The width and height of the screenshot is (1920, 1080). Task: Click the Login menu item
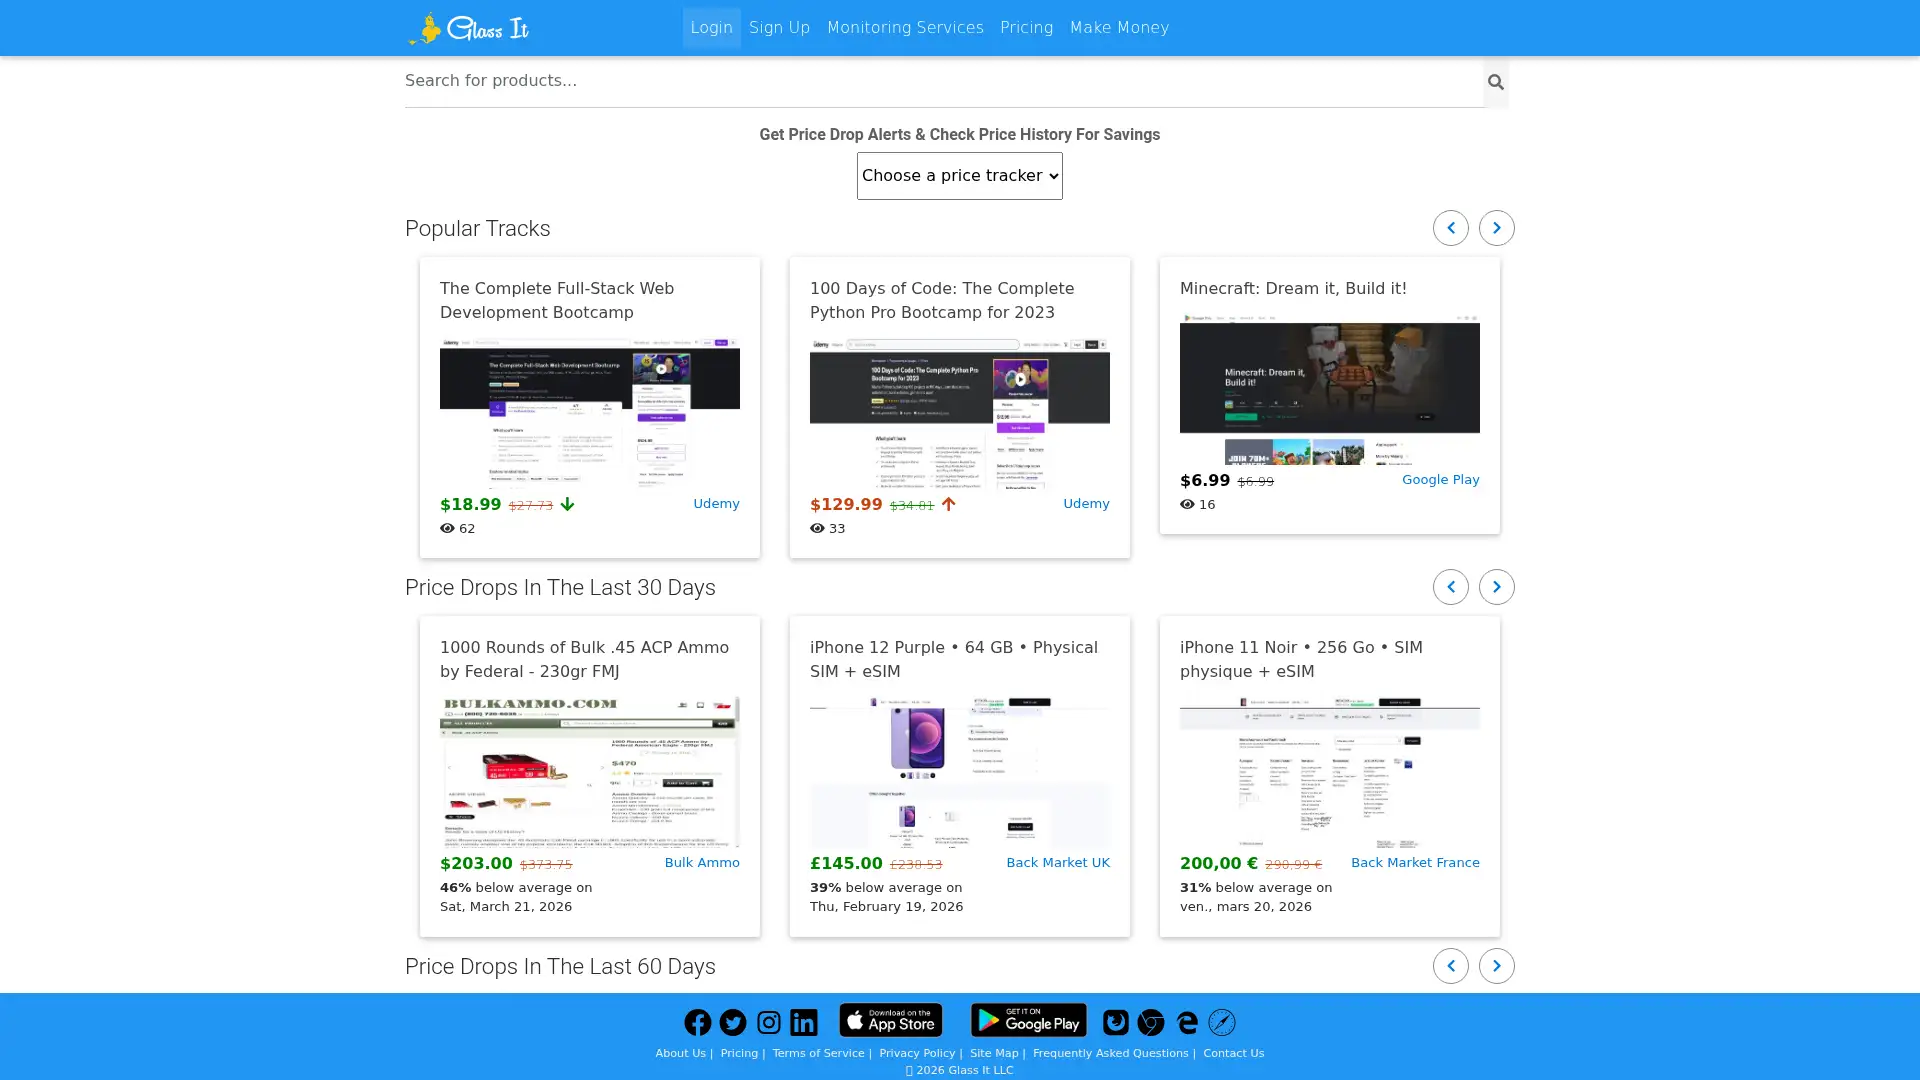[712, 28]
